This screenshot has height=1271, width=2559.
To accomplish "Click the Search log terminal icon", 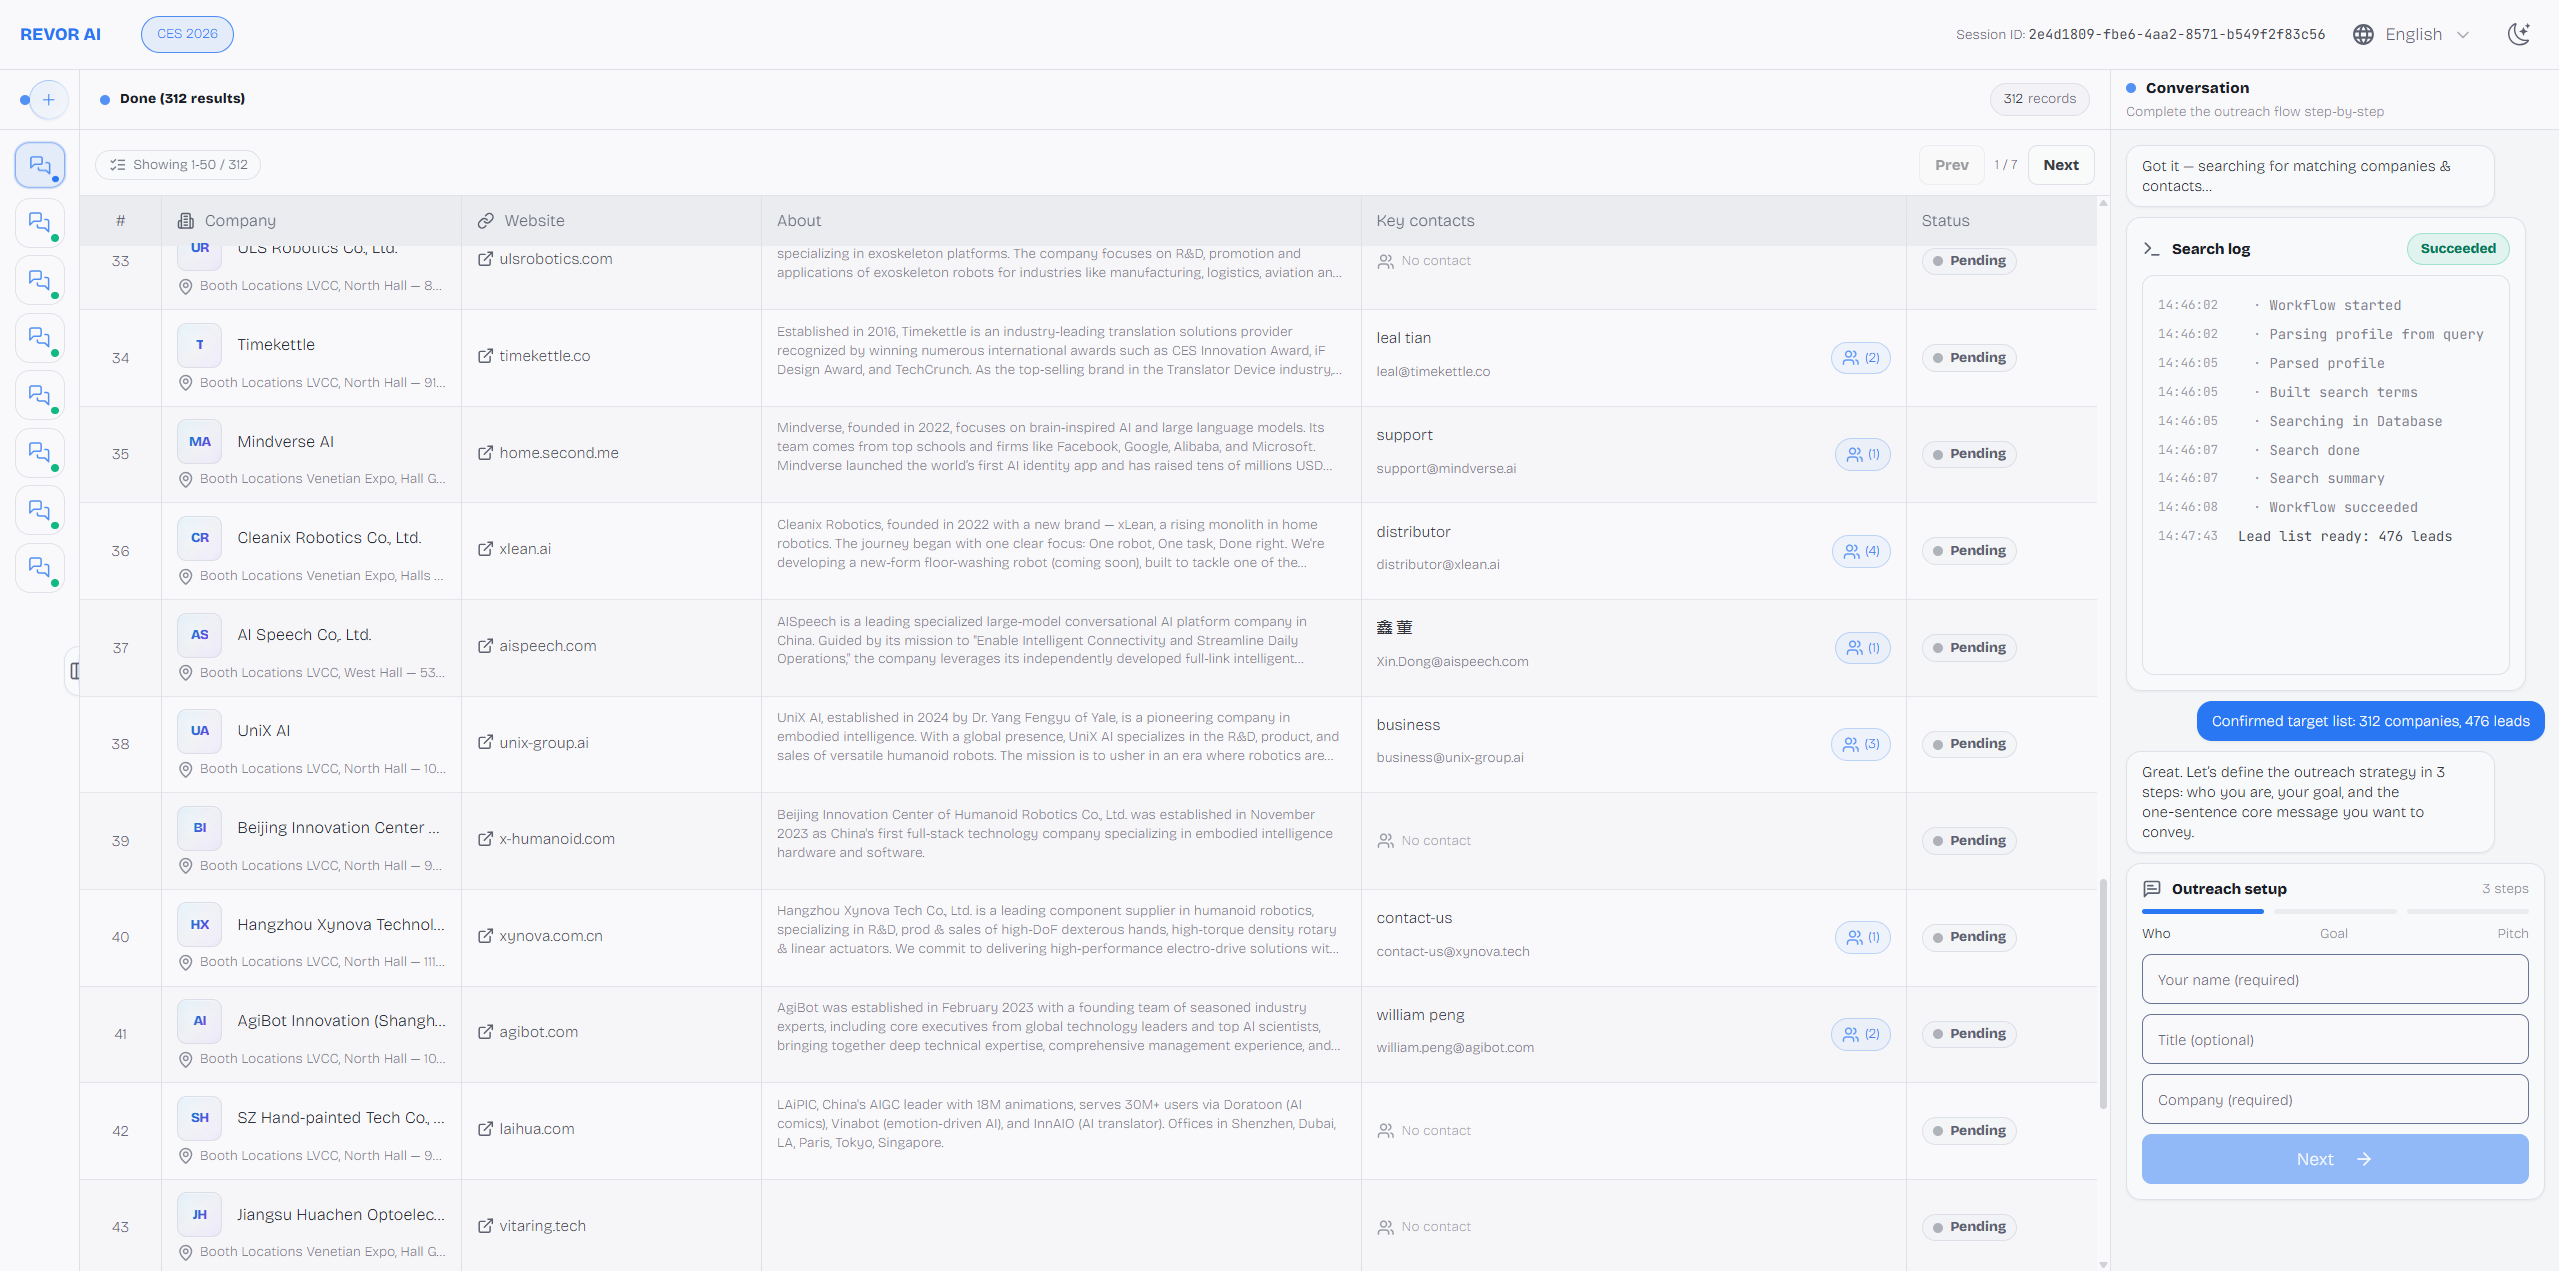I will tap(2152, 249).
